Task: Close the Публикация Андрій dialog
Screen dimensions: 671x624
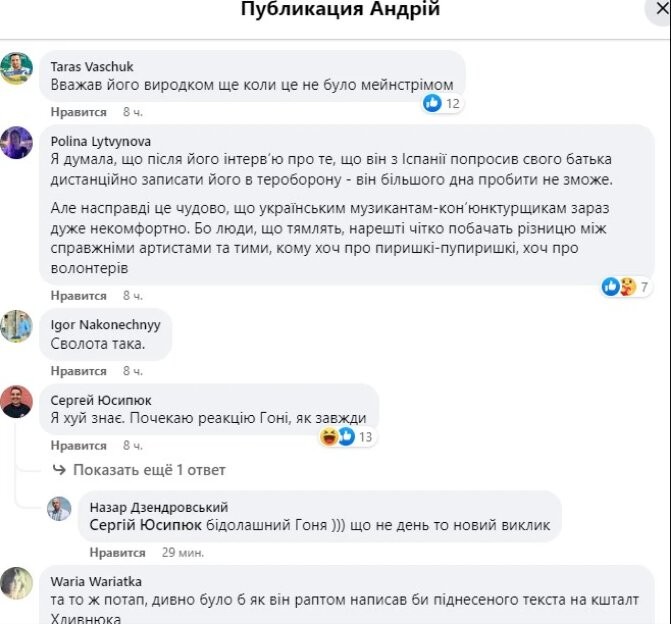Action: pyautogui.click(x=661, y=9)
